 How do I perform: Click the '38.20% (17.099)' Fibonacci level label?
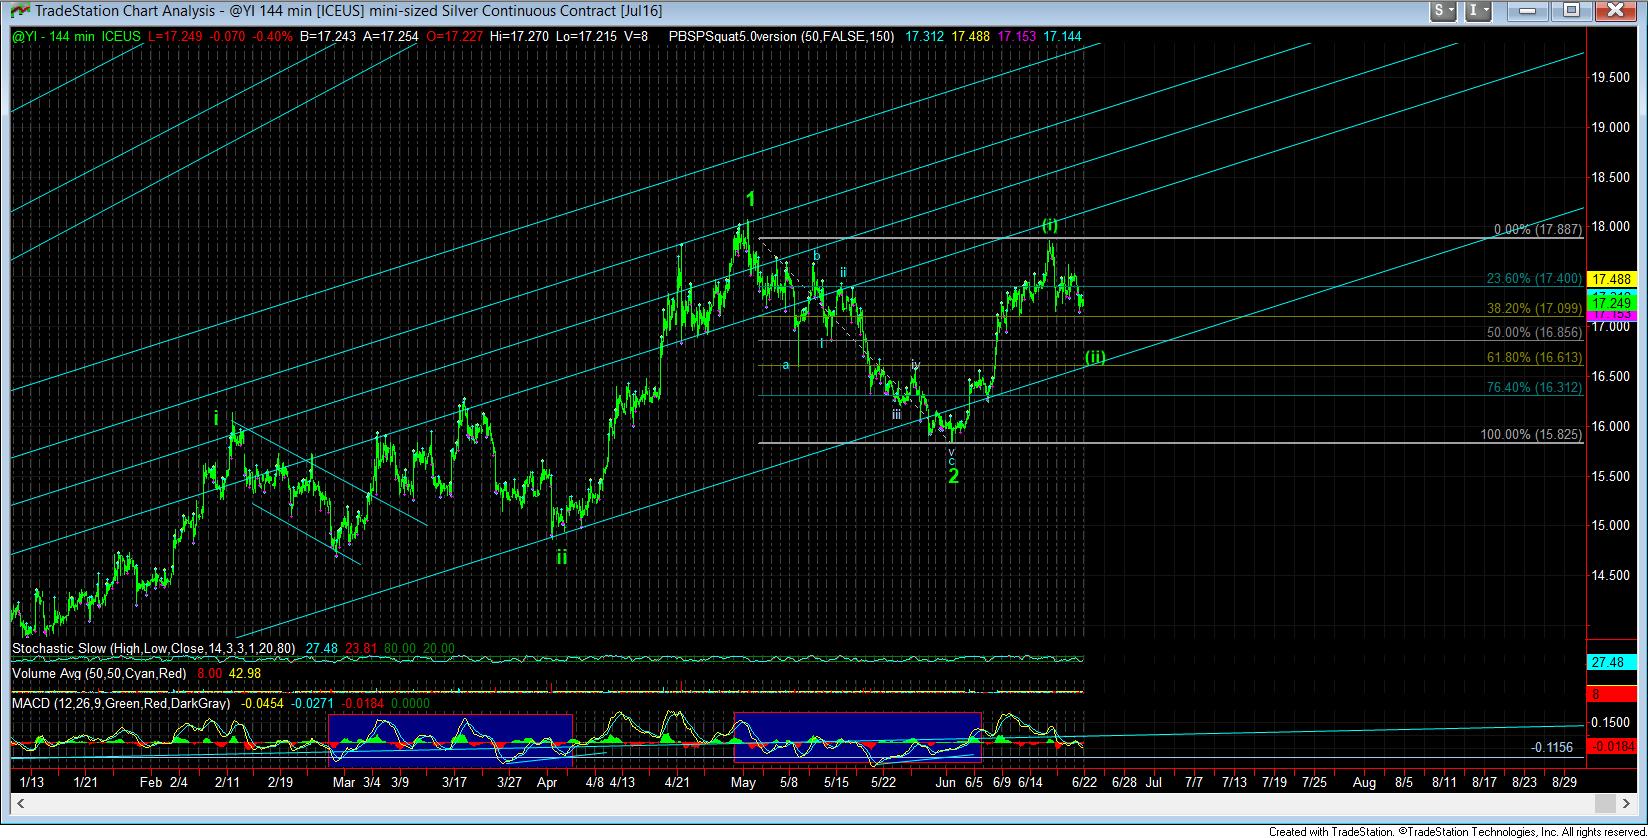[1535, 309]
